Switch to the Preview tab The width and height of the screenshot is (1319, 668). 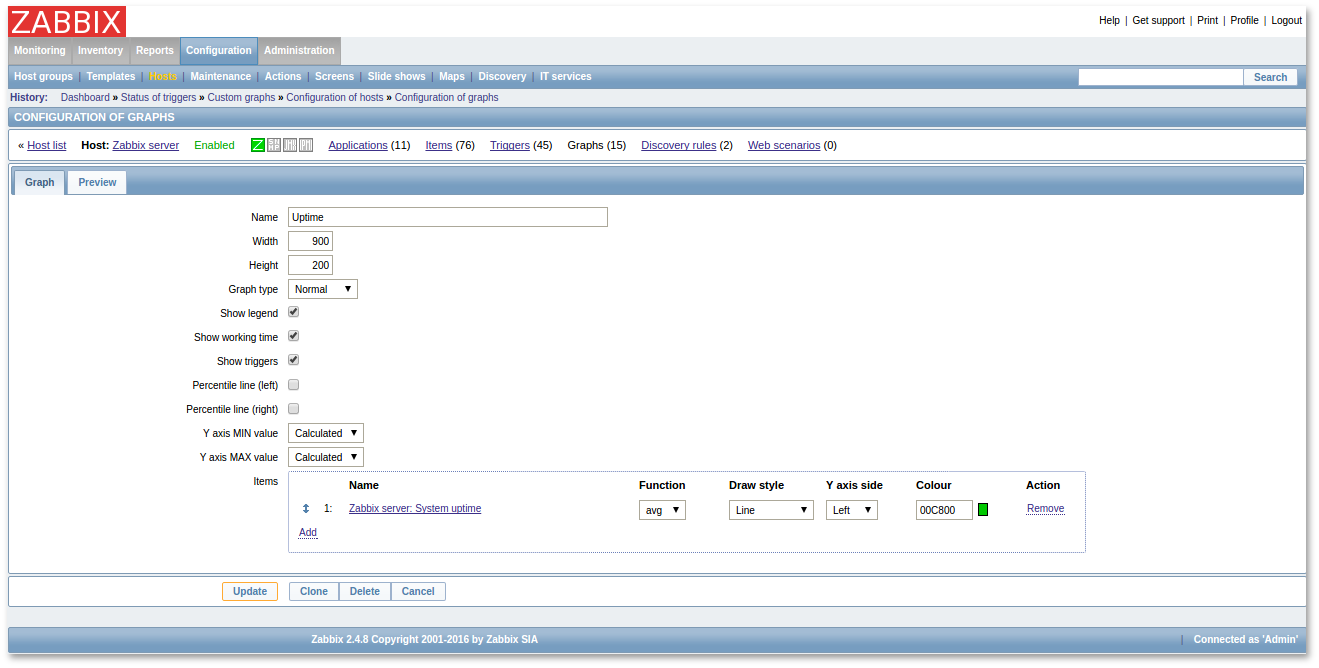click(x=97, y=182)
